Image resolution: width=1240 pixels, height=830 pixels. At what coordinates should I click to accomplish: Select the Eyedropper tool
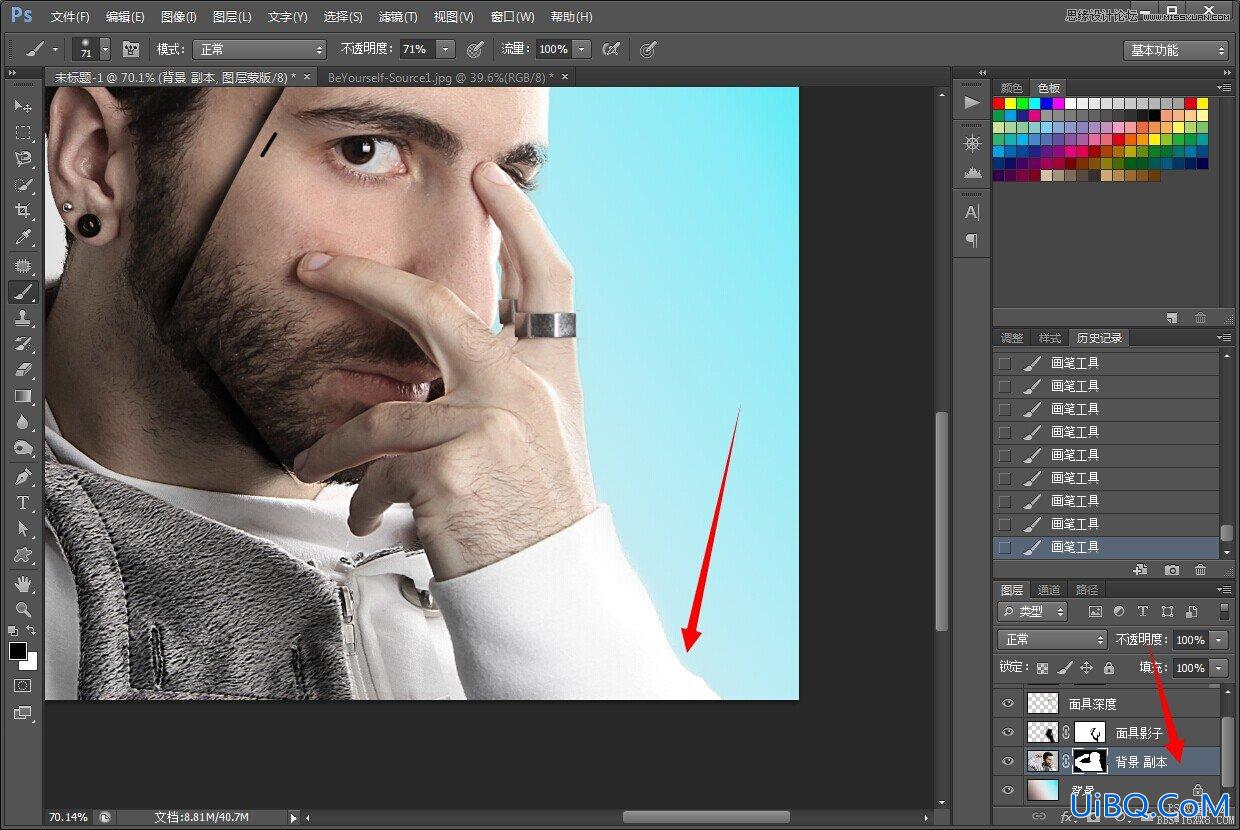point(23,237)
